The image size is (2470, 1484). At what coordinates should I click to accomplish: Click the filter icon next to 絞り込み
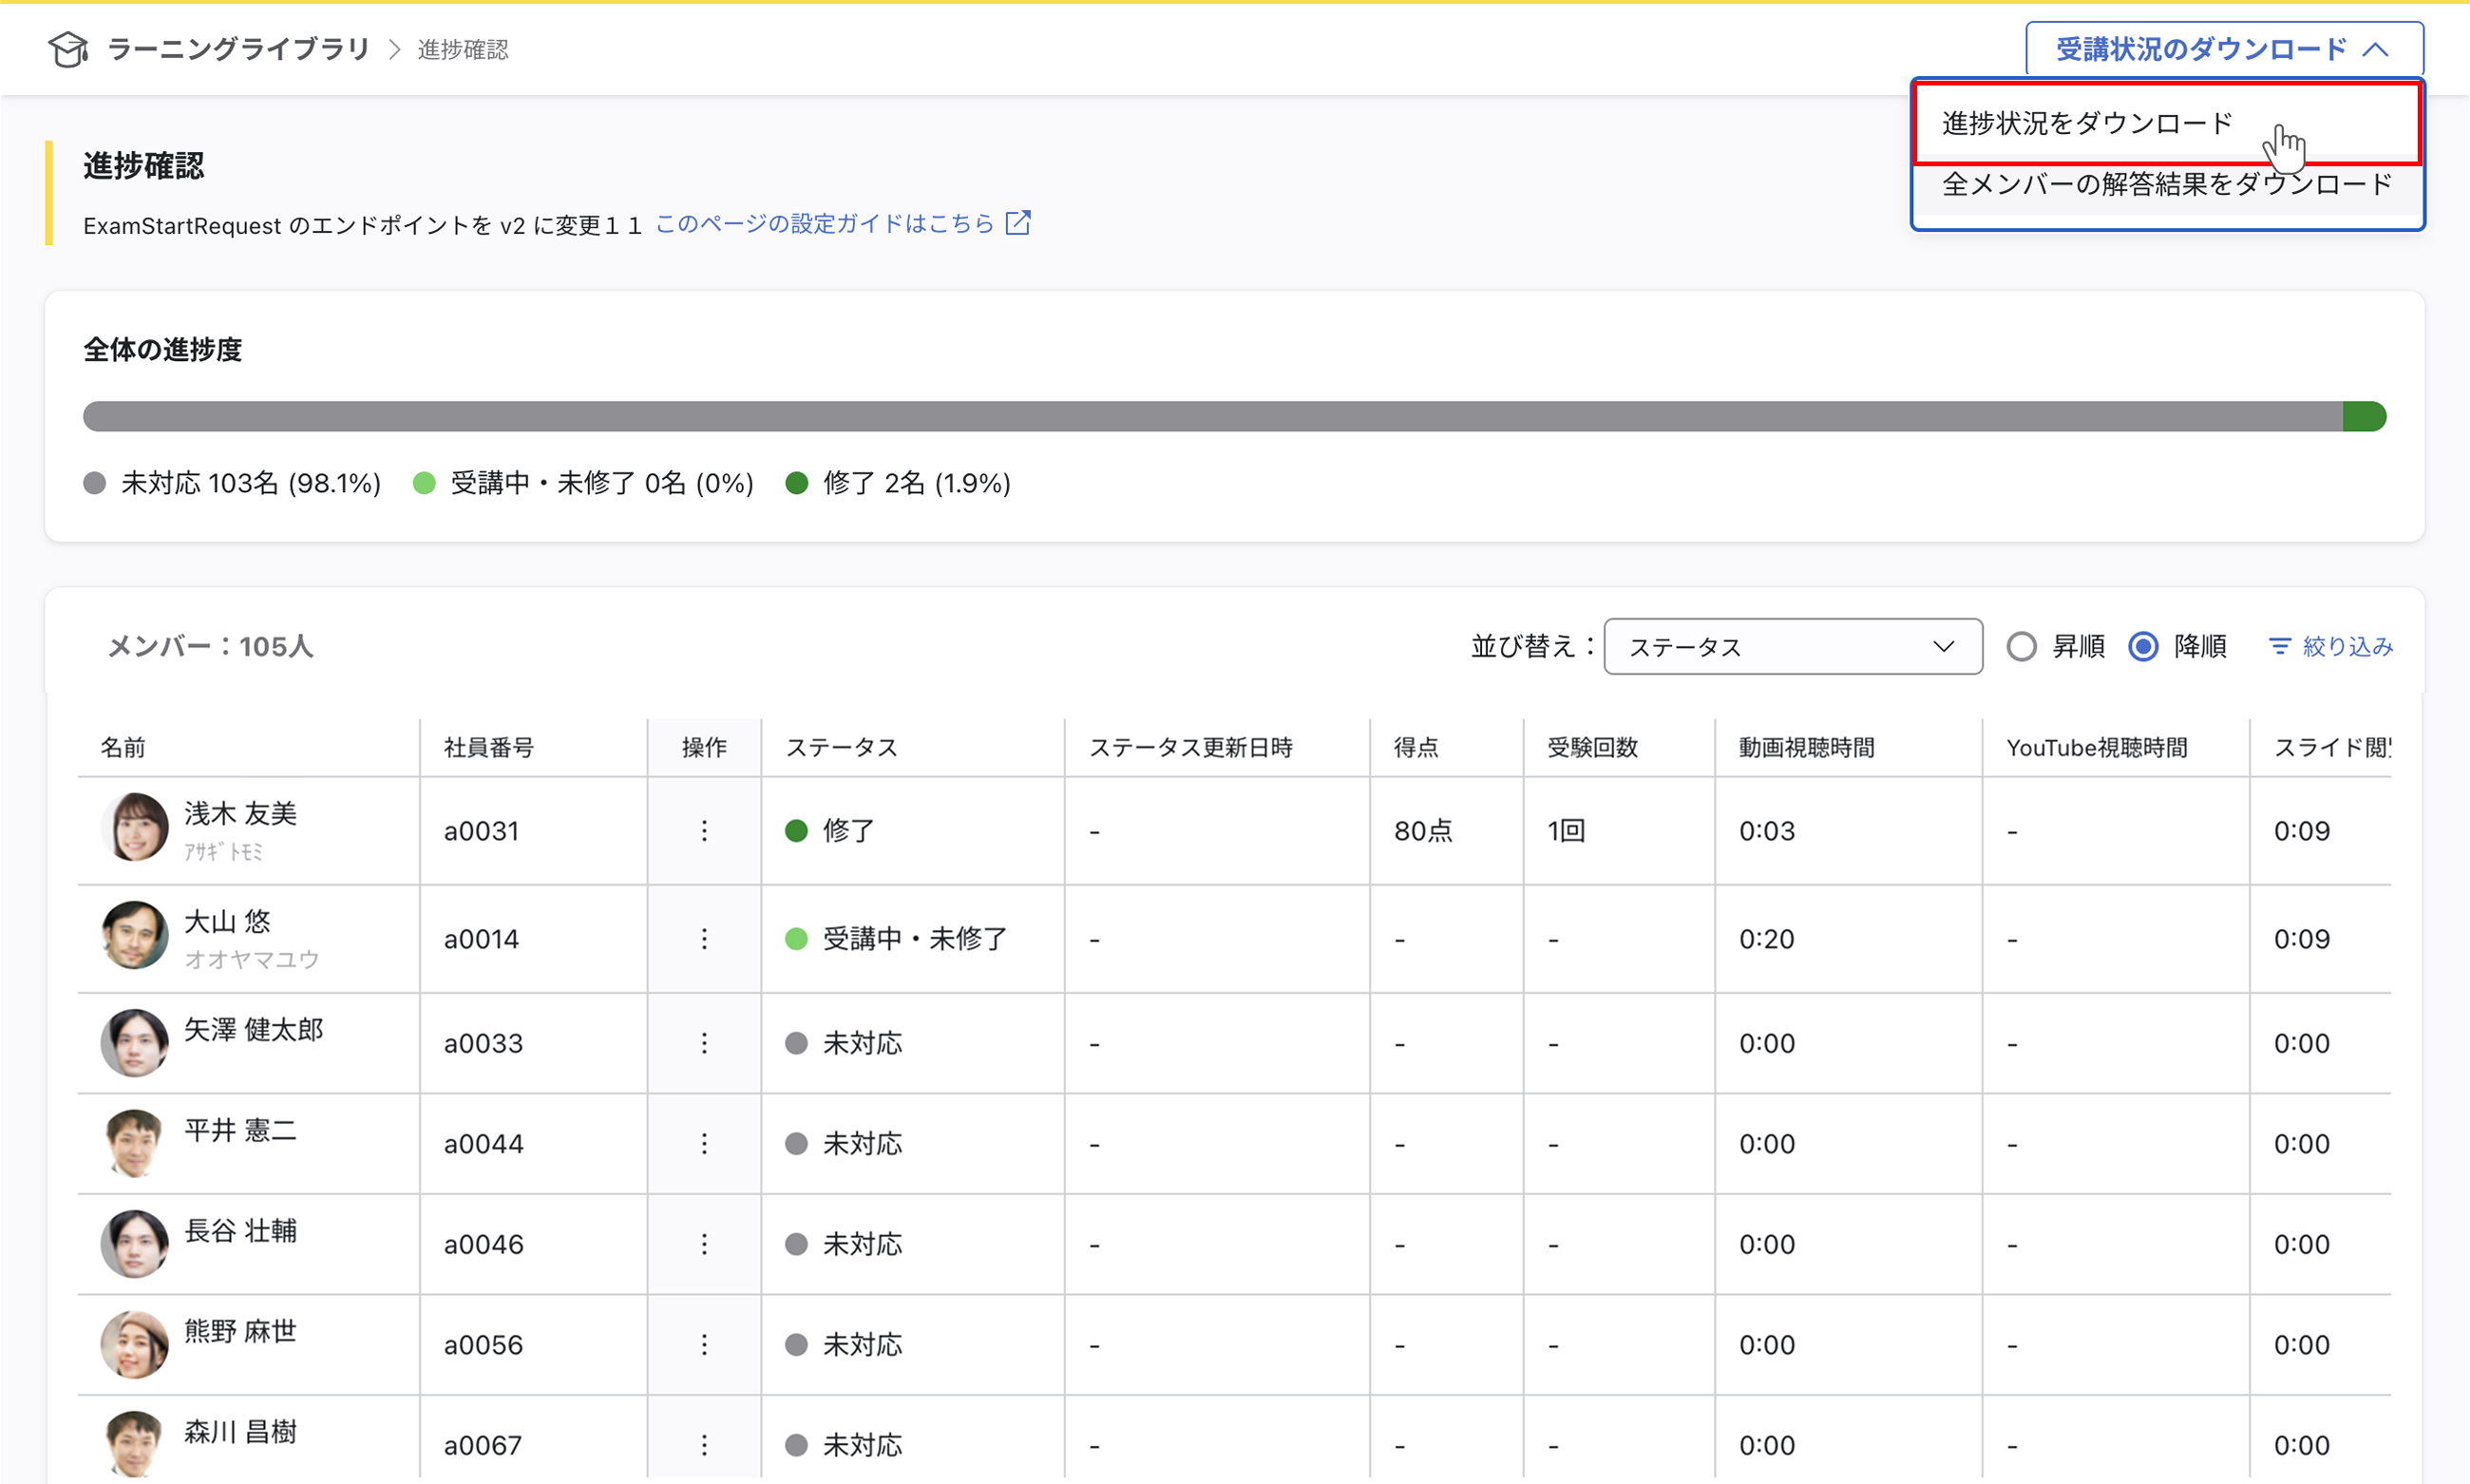pos(2280,646)
